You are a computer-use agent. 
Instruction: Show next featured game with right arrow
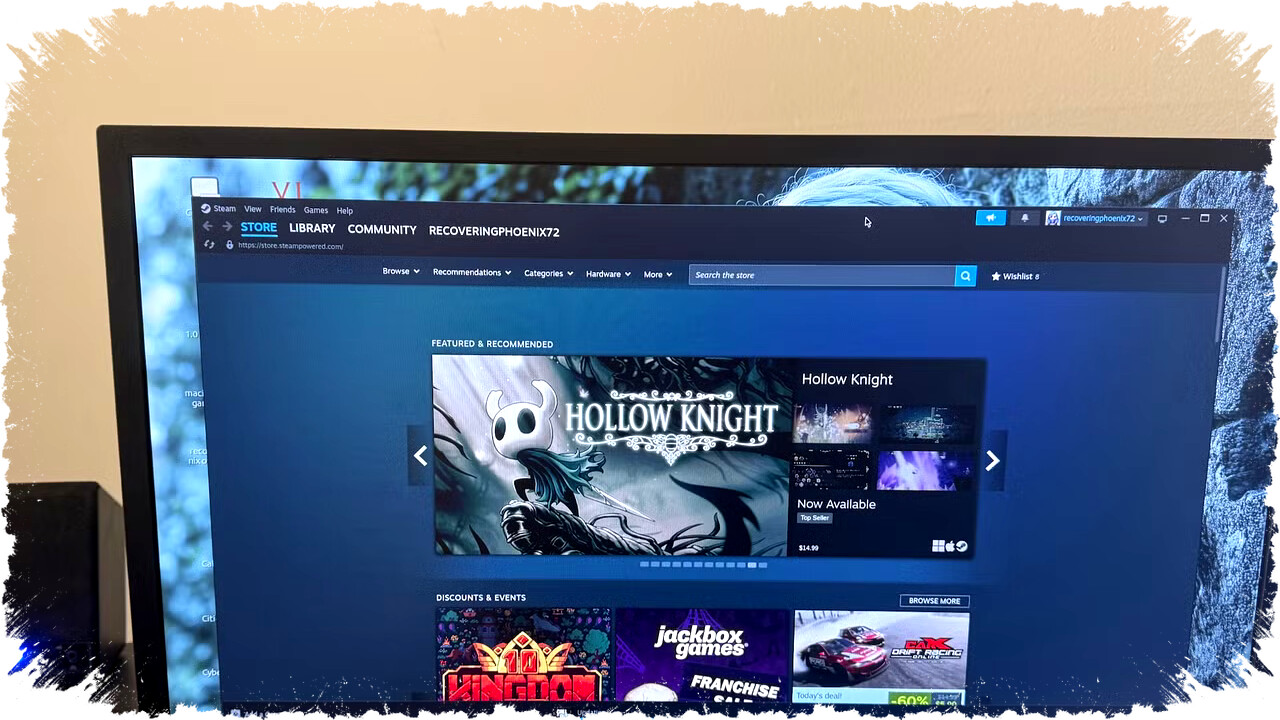click(992, 460)
